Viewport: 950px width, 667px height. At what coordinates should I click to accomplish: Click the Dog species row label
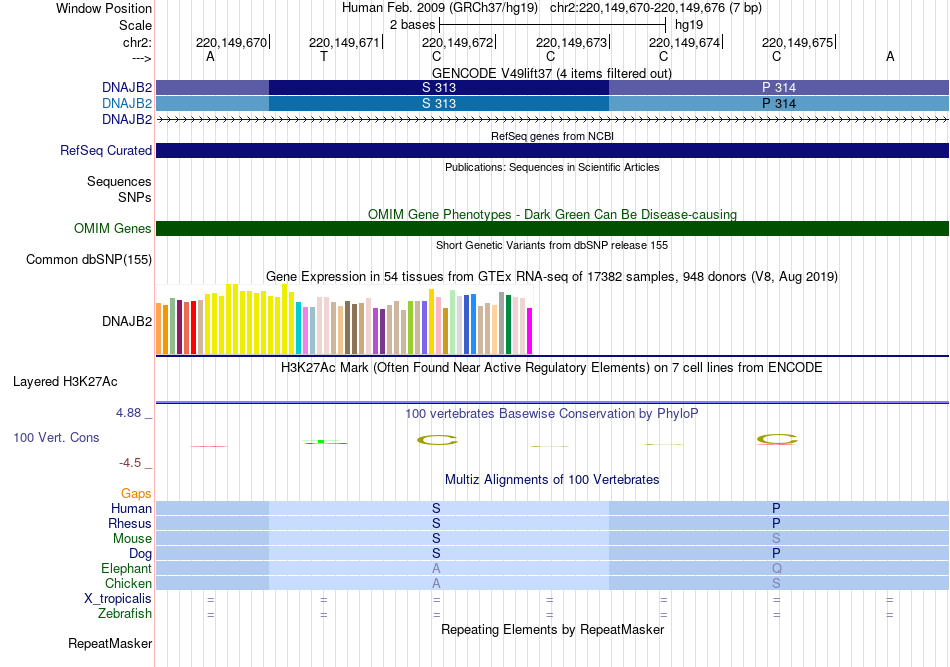[x=140, y=553]
